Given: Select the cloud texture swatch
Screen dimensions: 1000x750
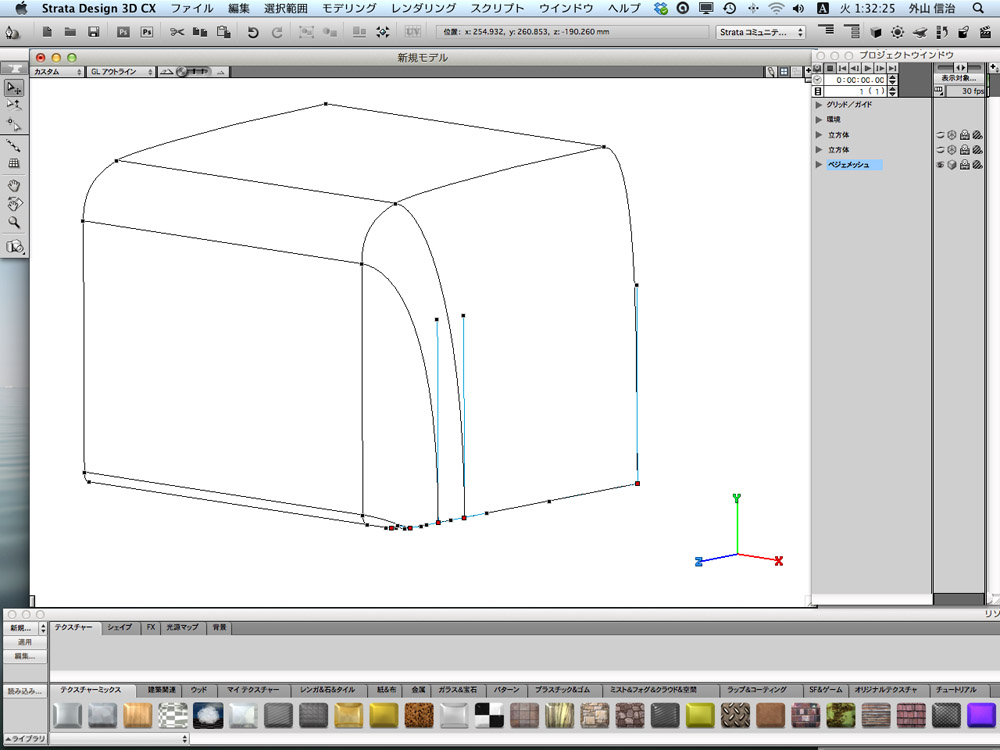Looking at the screenshot, I should (x=208, y=716).
